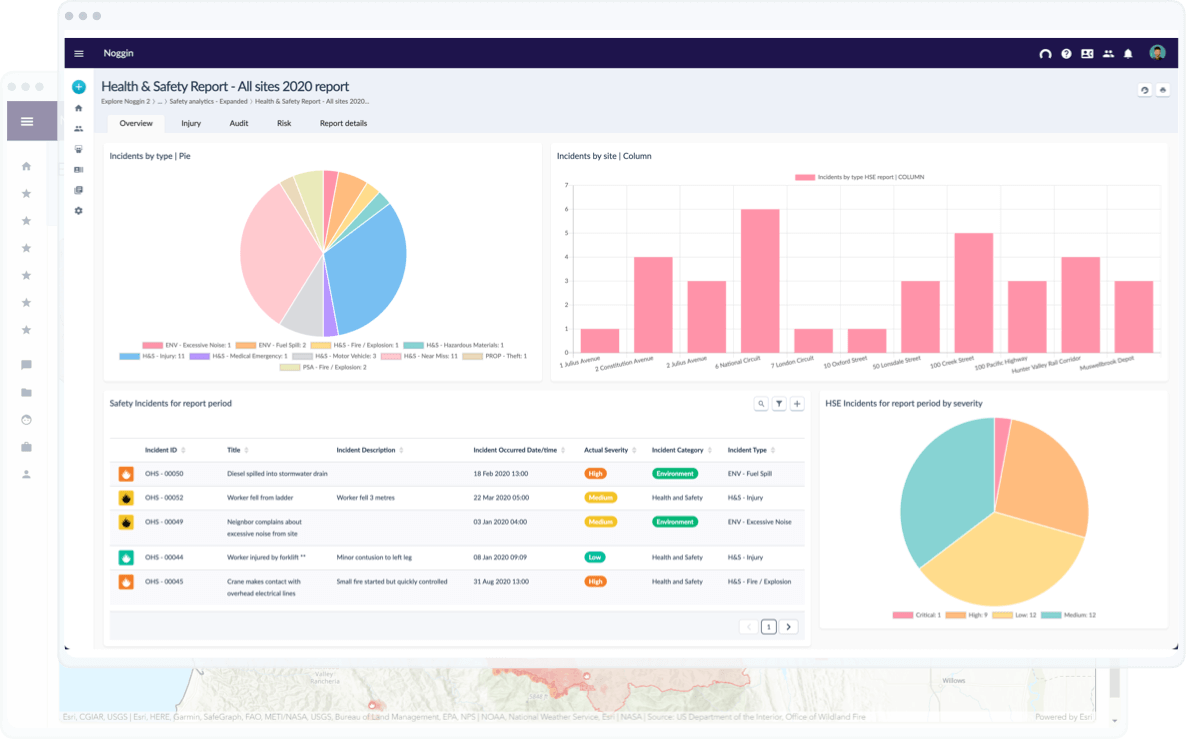Screen dimensions: 1186x740
Task: Switch to the Injury tab
Action: [191, 123]
